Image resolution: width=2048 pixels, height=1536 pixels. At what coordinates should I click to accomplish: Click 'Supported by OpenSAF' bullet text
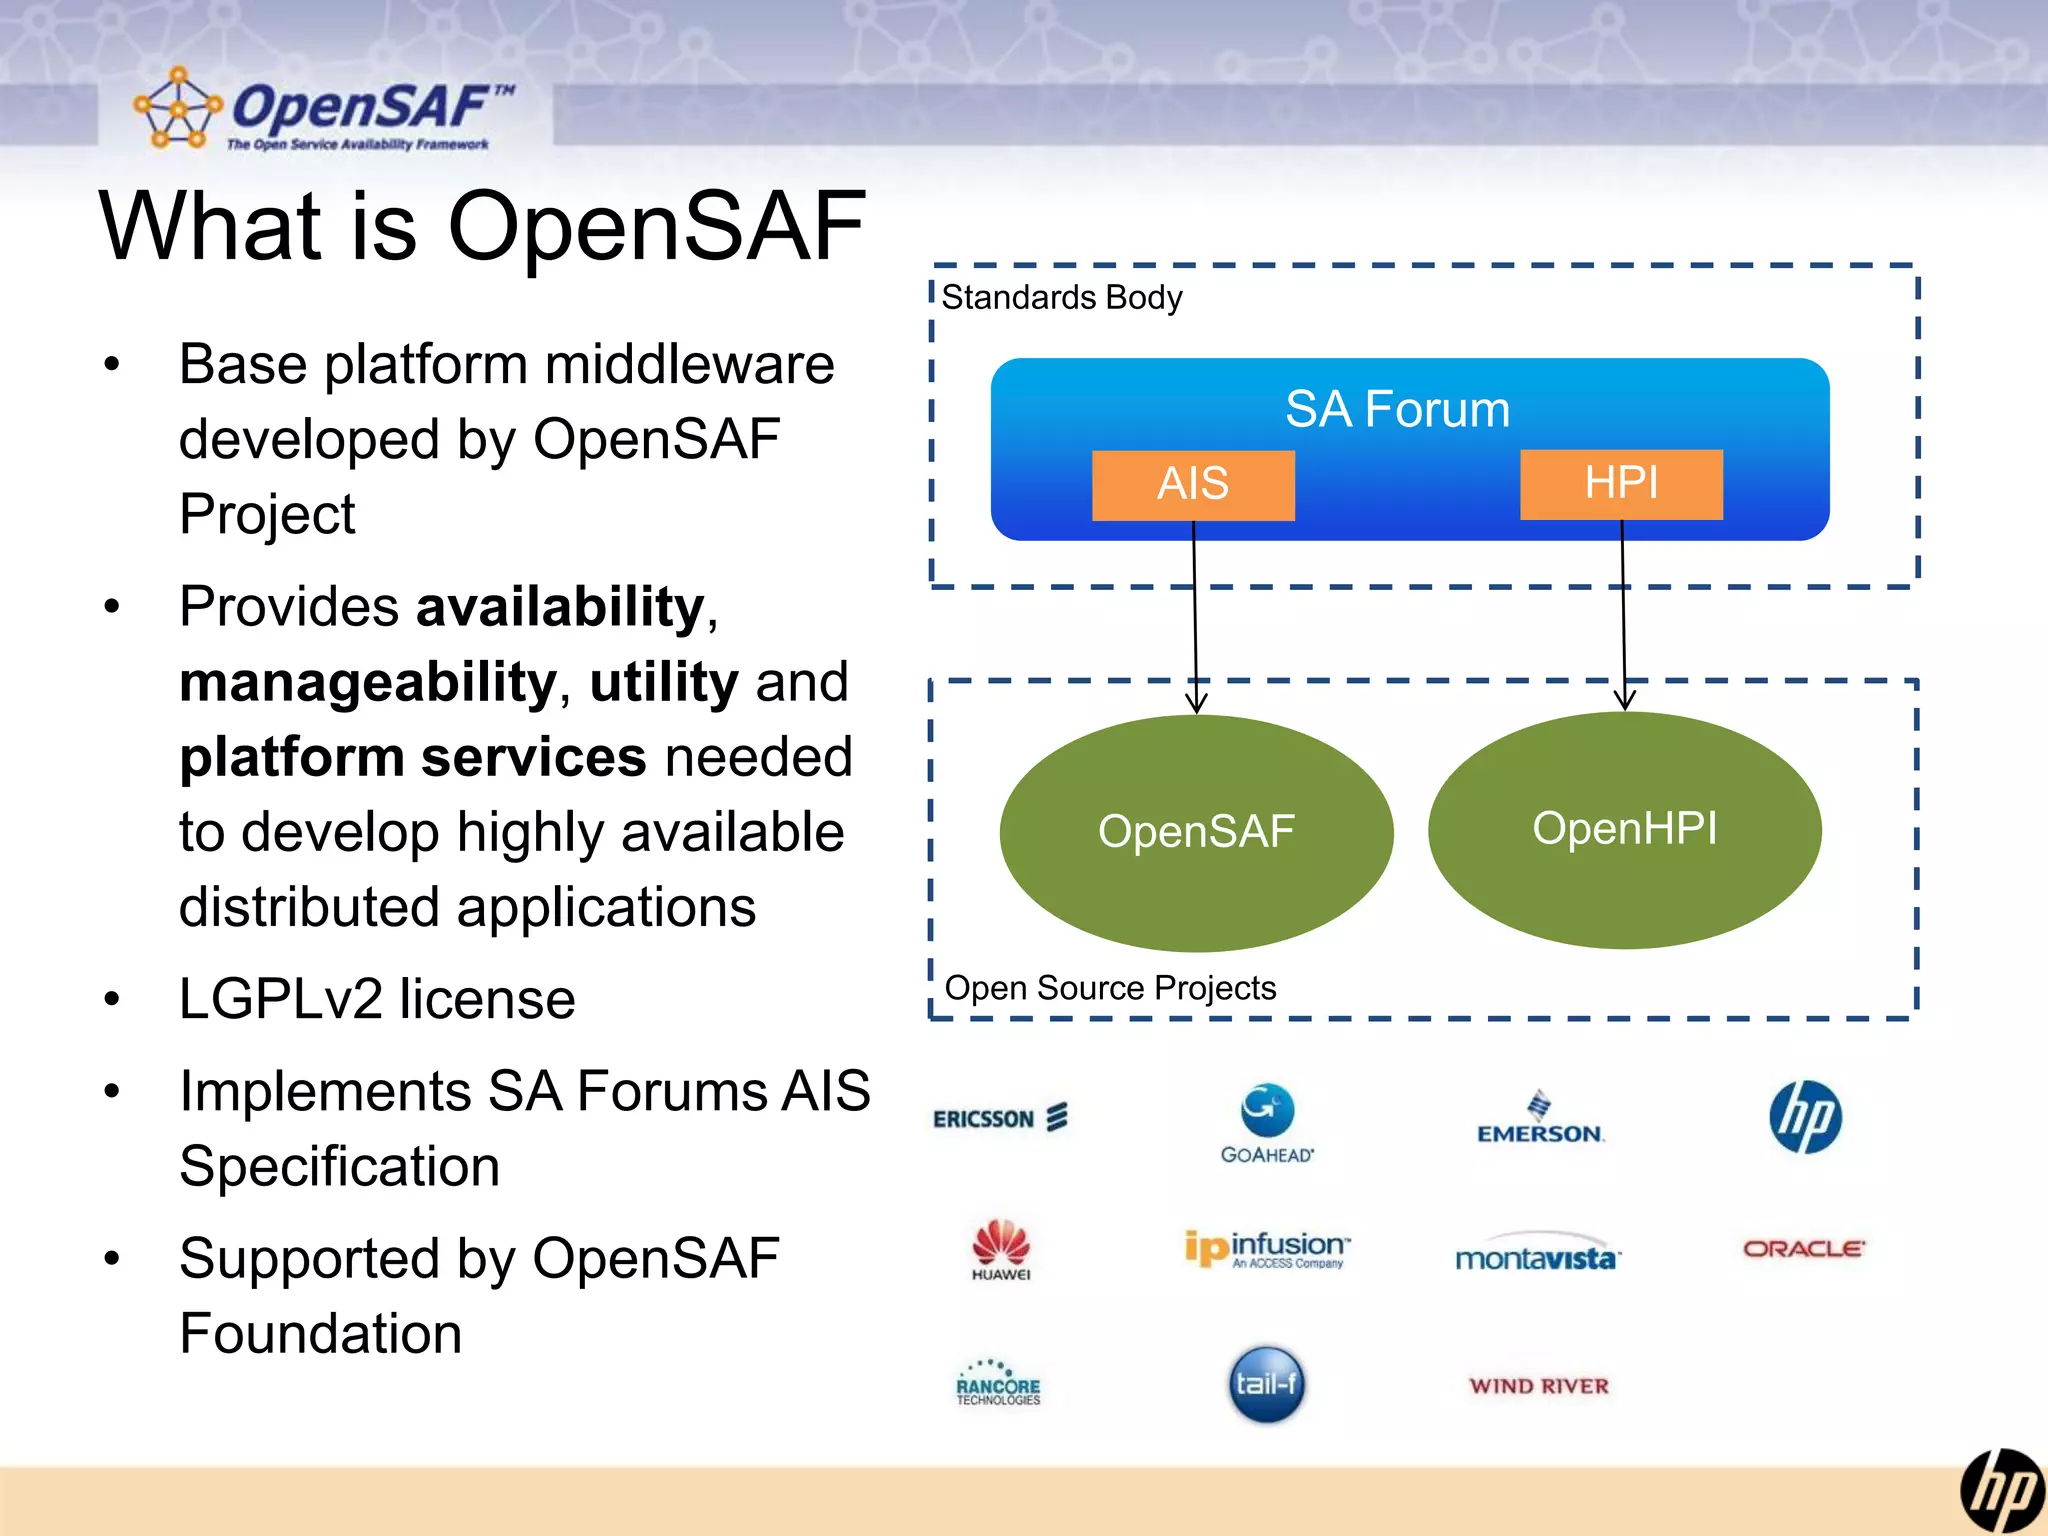click(x=479, y=1259)
